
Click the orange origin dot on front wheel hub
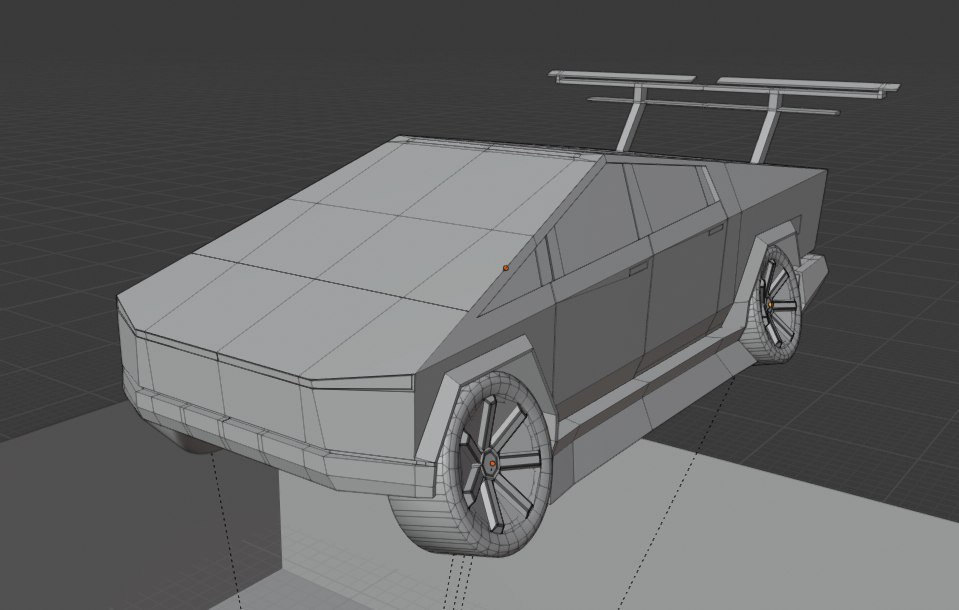coord(492,464)
